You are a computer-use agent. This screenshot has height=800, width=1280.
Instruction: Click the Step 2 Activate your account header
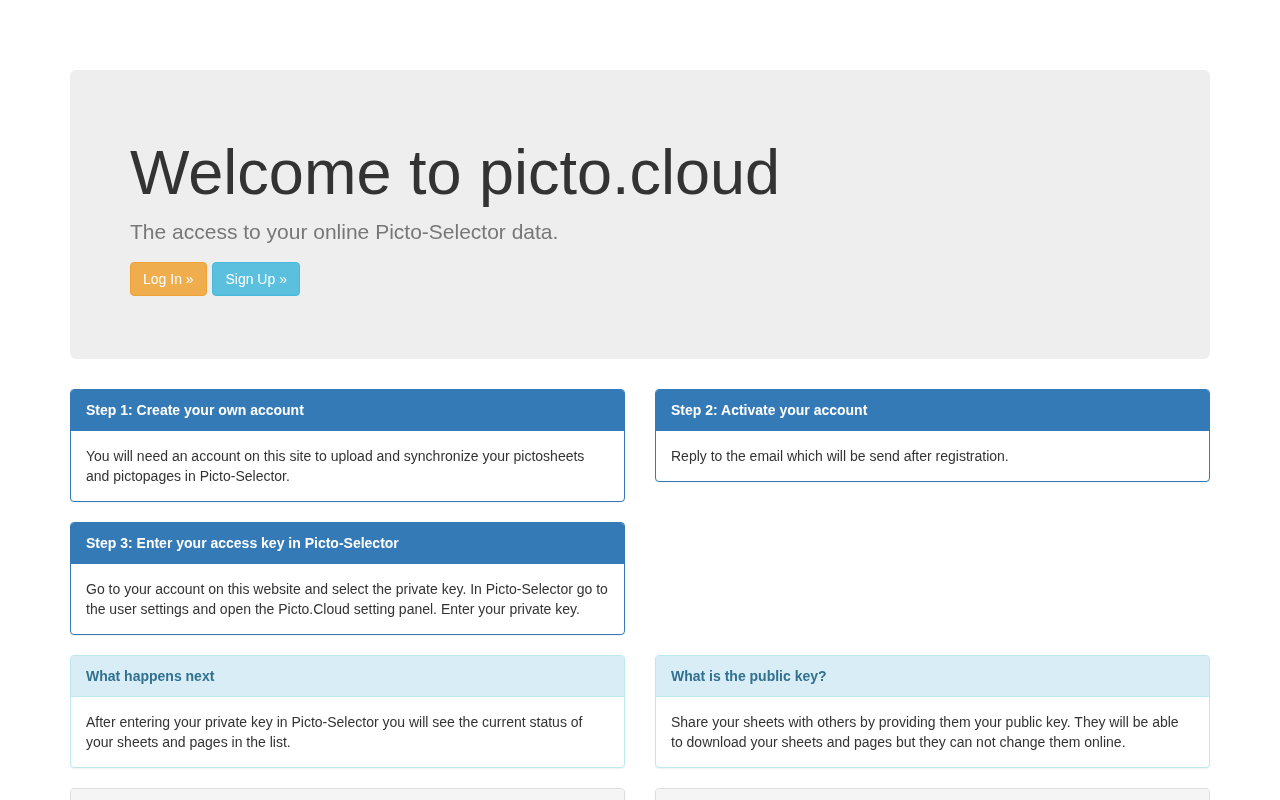[x=932, y=410]
